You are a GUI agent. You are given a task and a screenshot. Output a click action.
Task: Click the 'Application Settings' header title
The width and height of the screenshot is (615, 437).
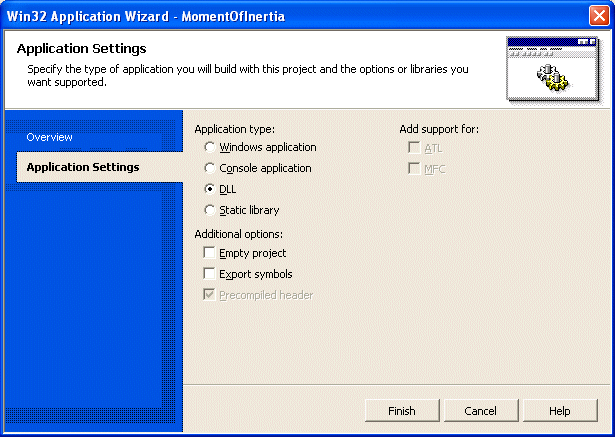82,49
